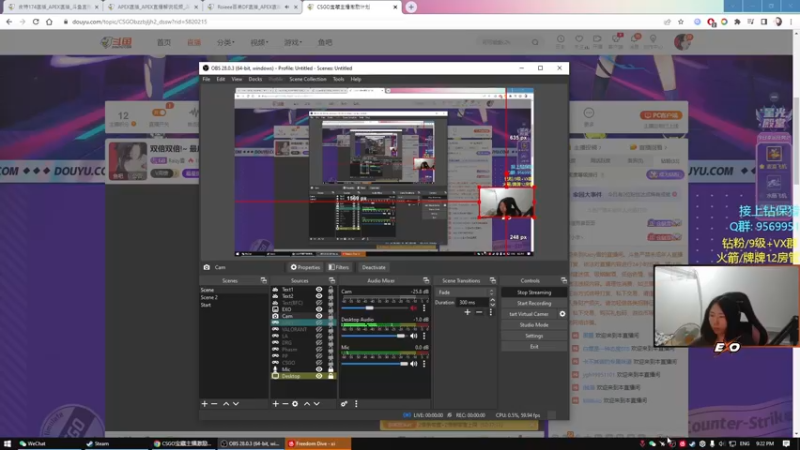Image resolution: width=800 pixels, height=450 pixels.
Task: Show the hidden CSGO source
Action: [x=319, y=362]
